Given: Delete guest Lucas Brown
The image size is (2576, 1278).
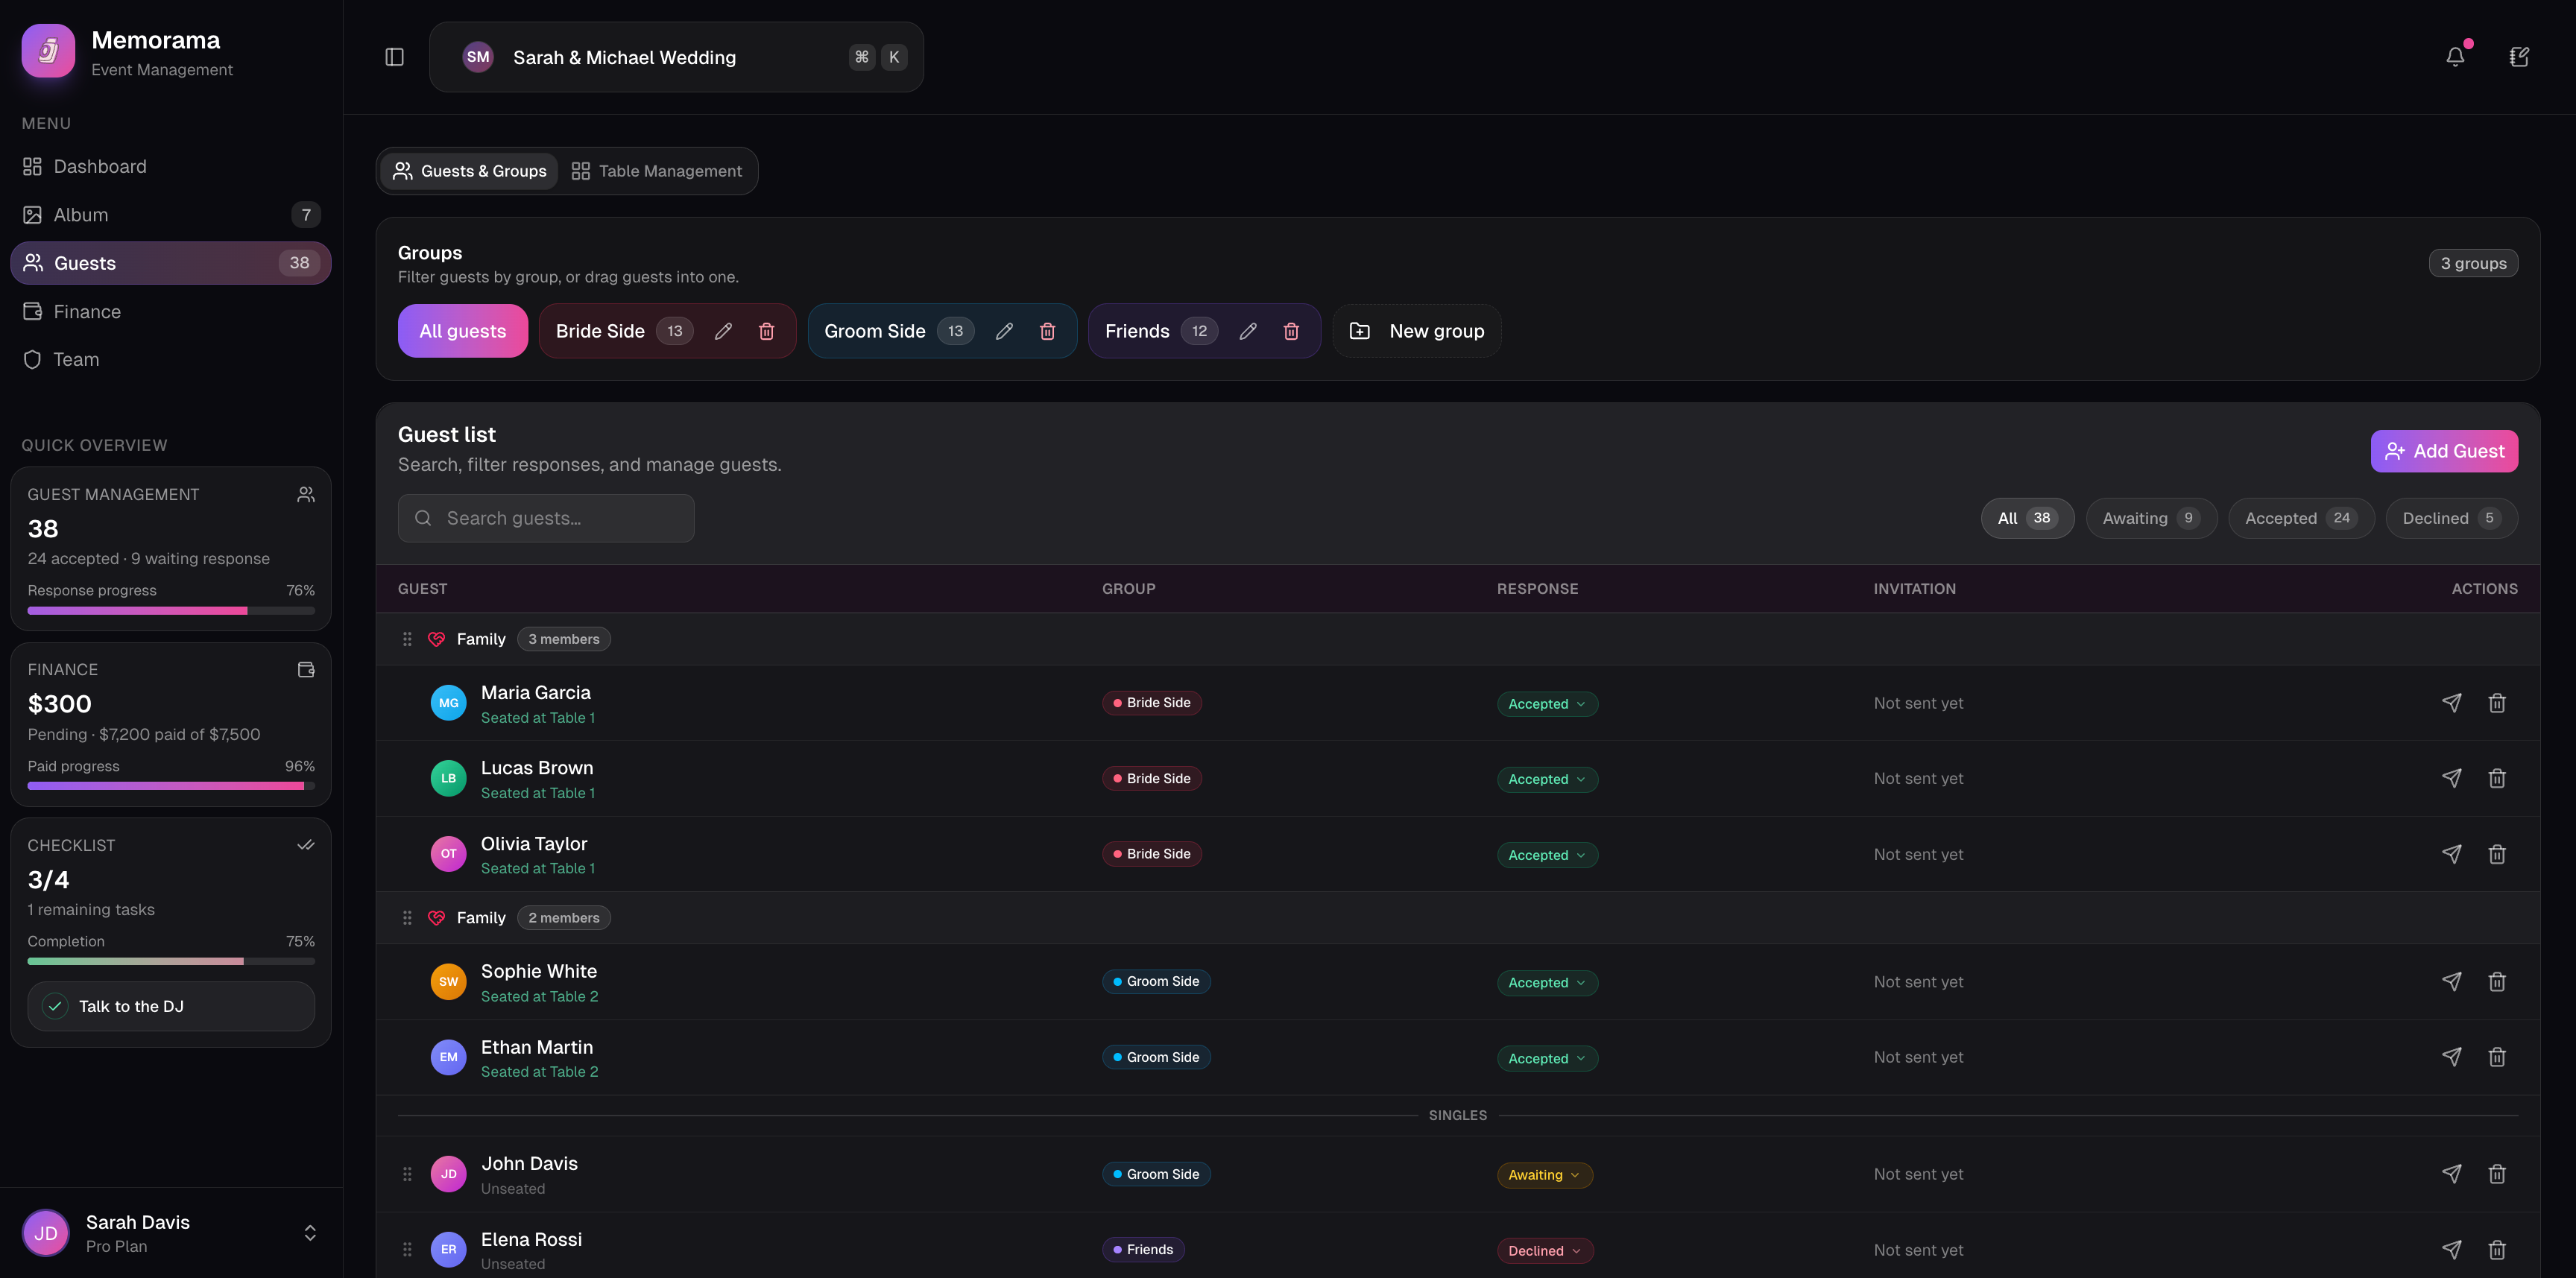Looking at the screenshot, I should coord(2496,778).
